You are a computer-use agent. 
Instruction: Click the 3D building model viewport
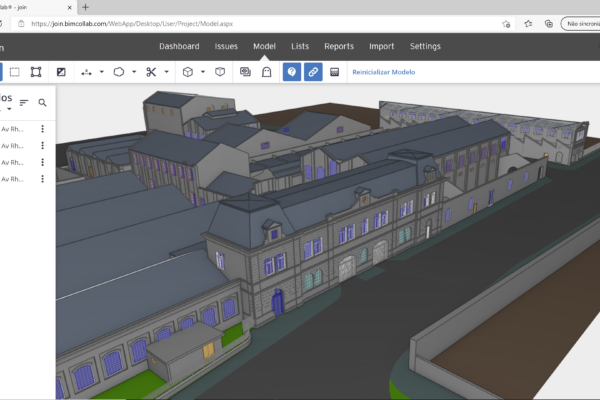pos(328,242)
